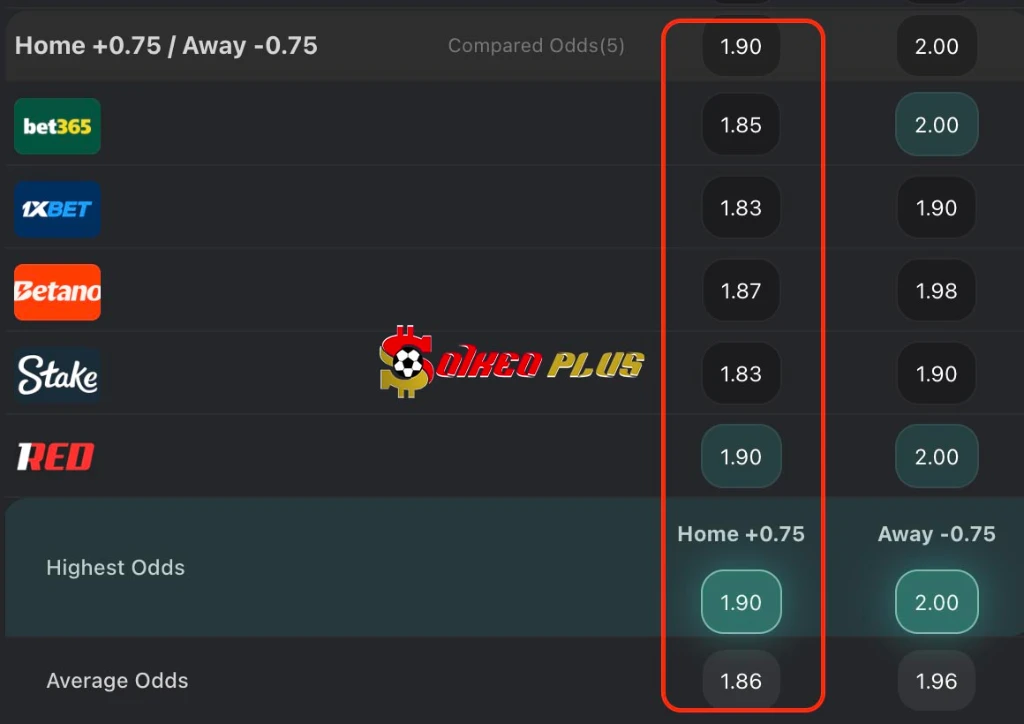Click the bet365 bookmaker logo

pos(57,126)
